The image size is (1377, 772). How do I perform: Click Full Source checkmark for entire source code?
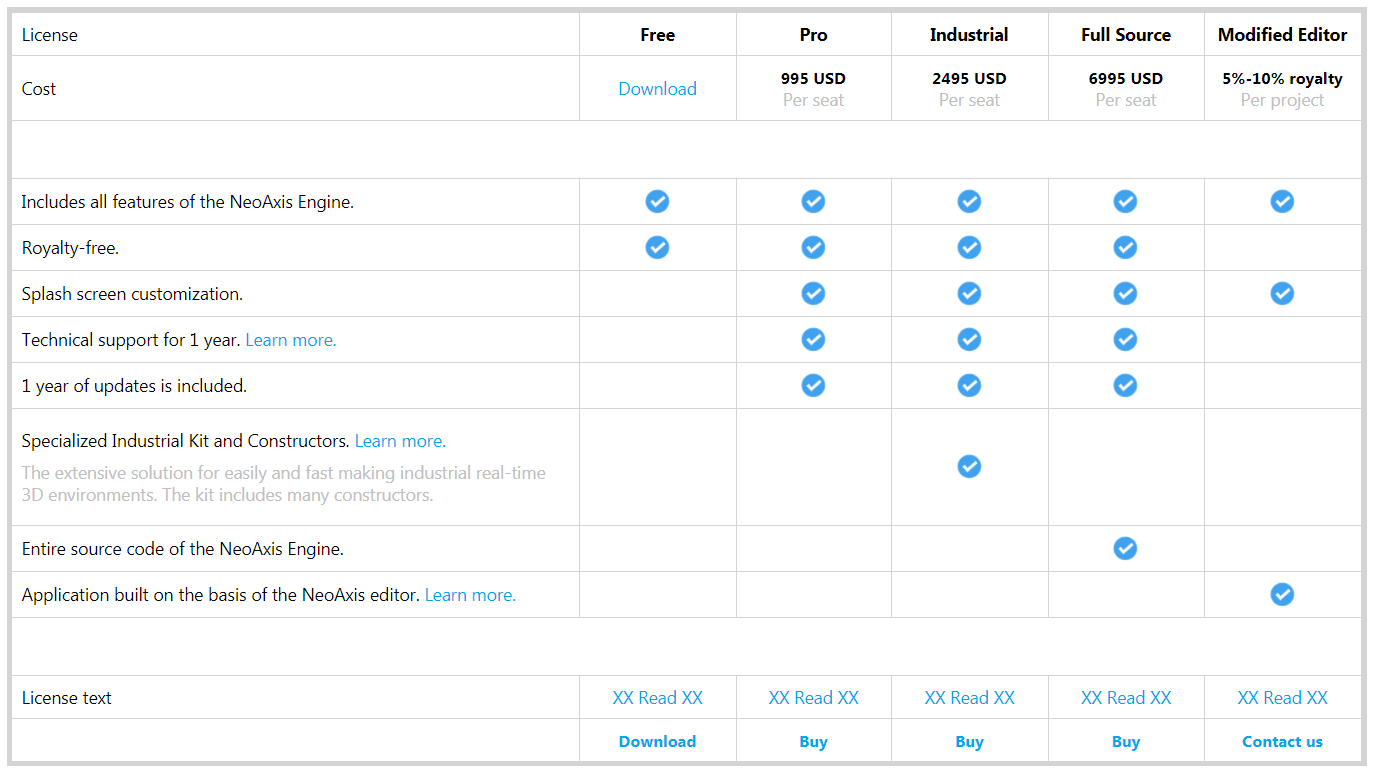(1125, 548)
